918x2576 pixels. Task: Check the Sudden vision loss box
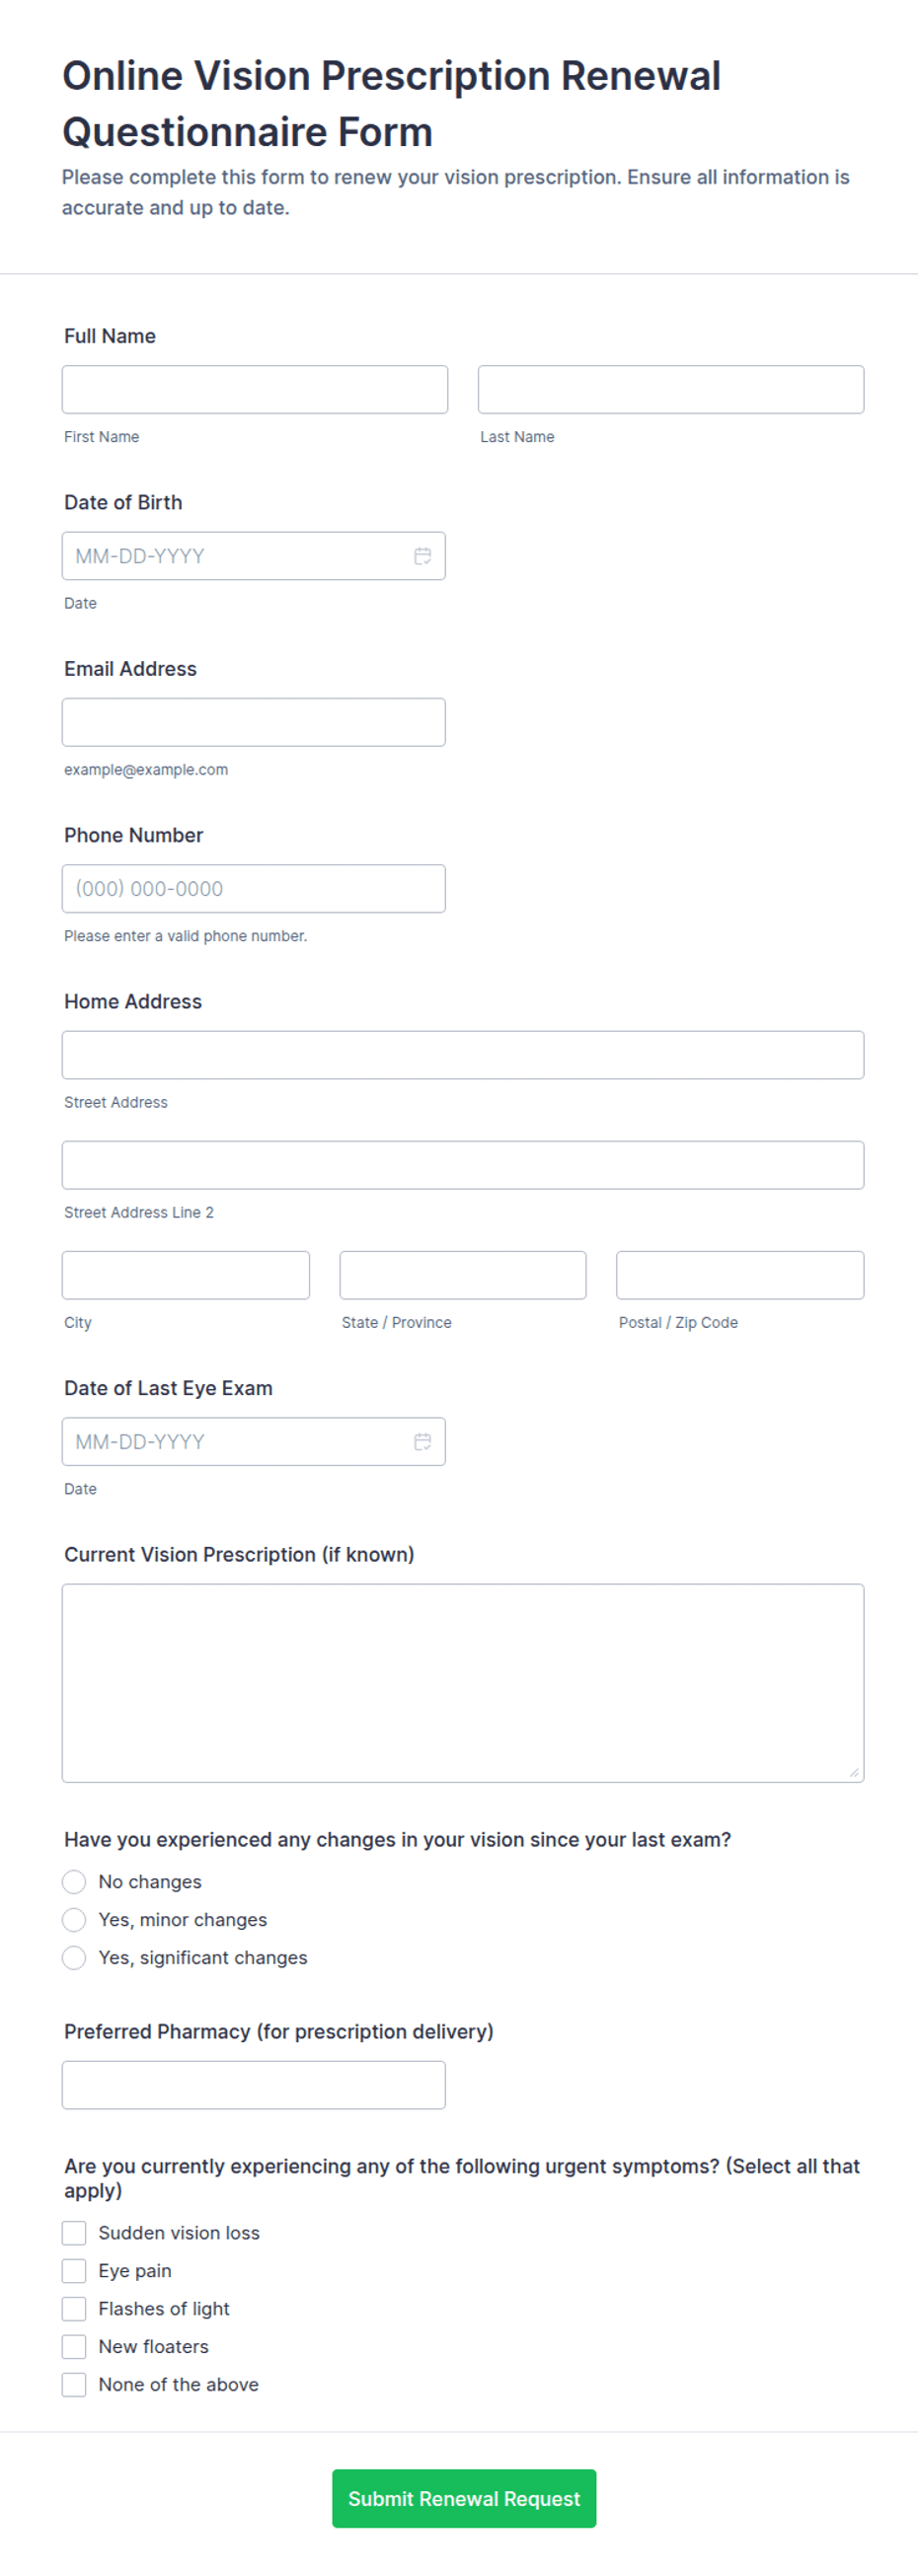click(x=74, y=2233)
